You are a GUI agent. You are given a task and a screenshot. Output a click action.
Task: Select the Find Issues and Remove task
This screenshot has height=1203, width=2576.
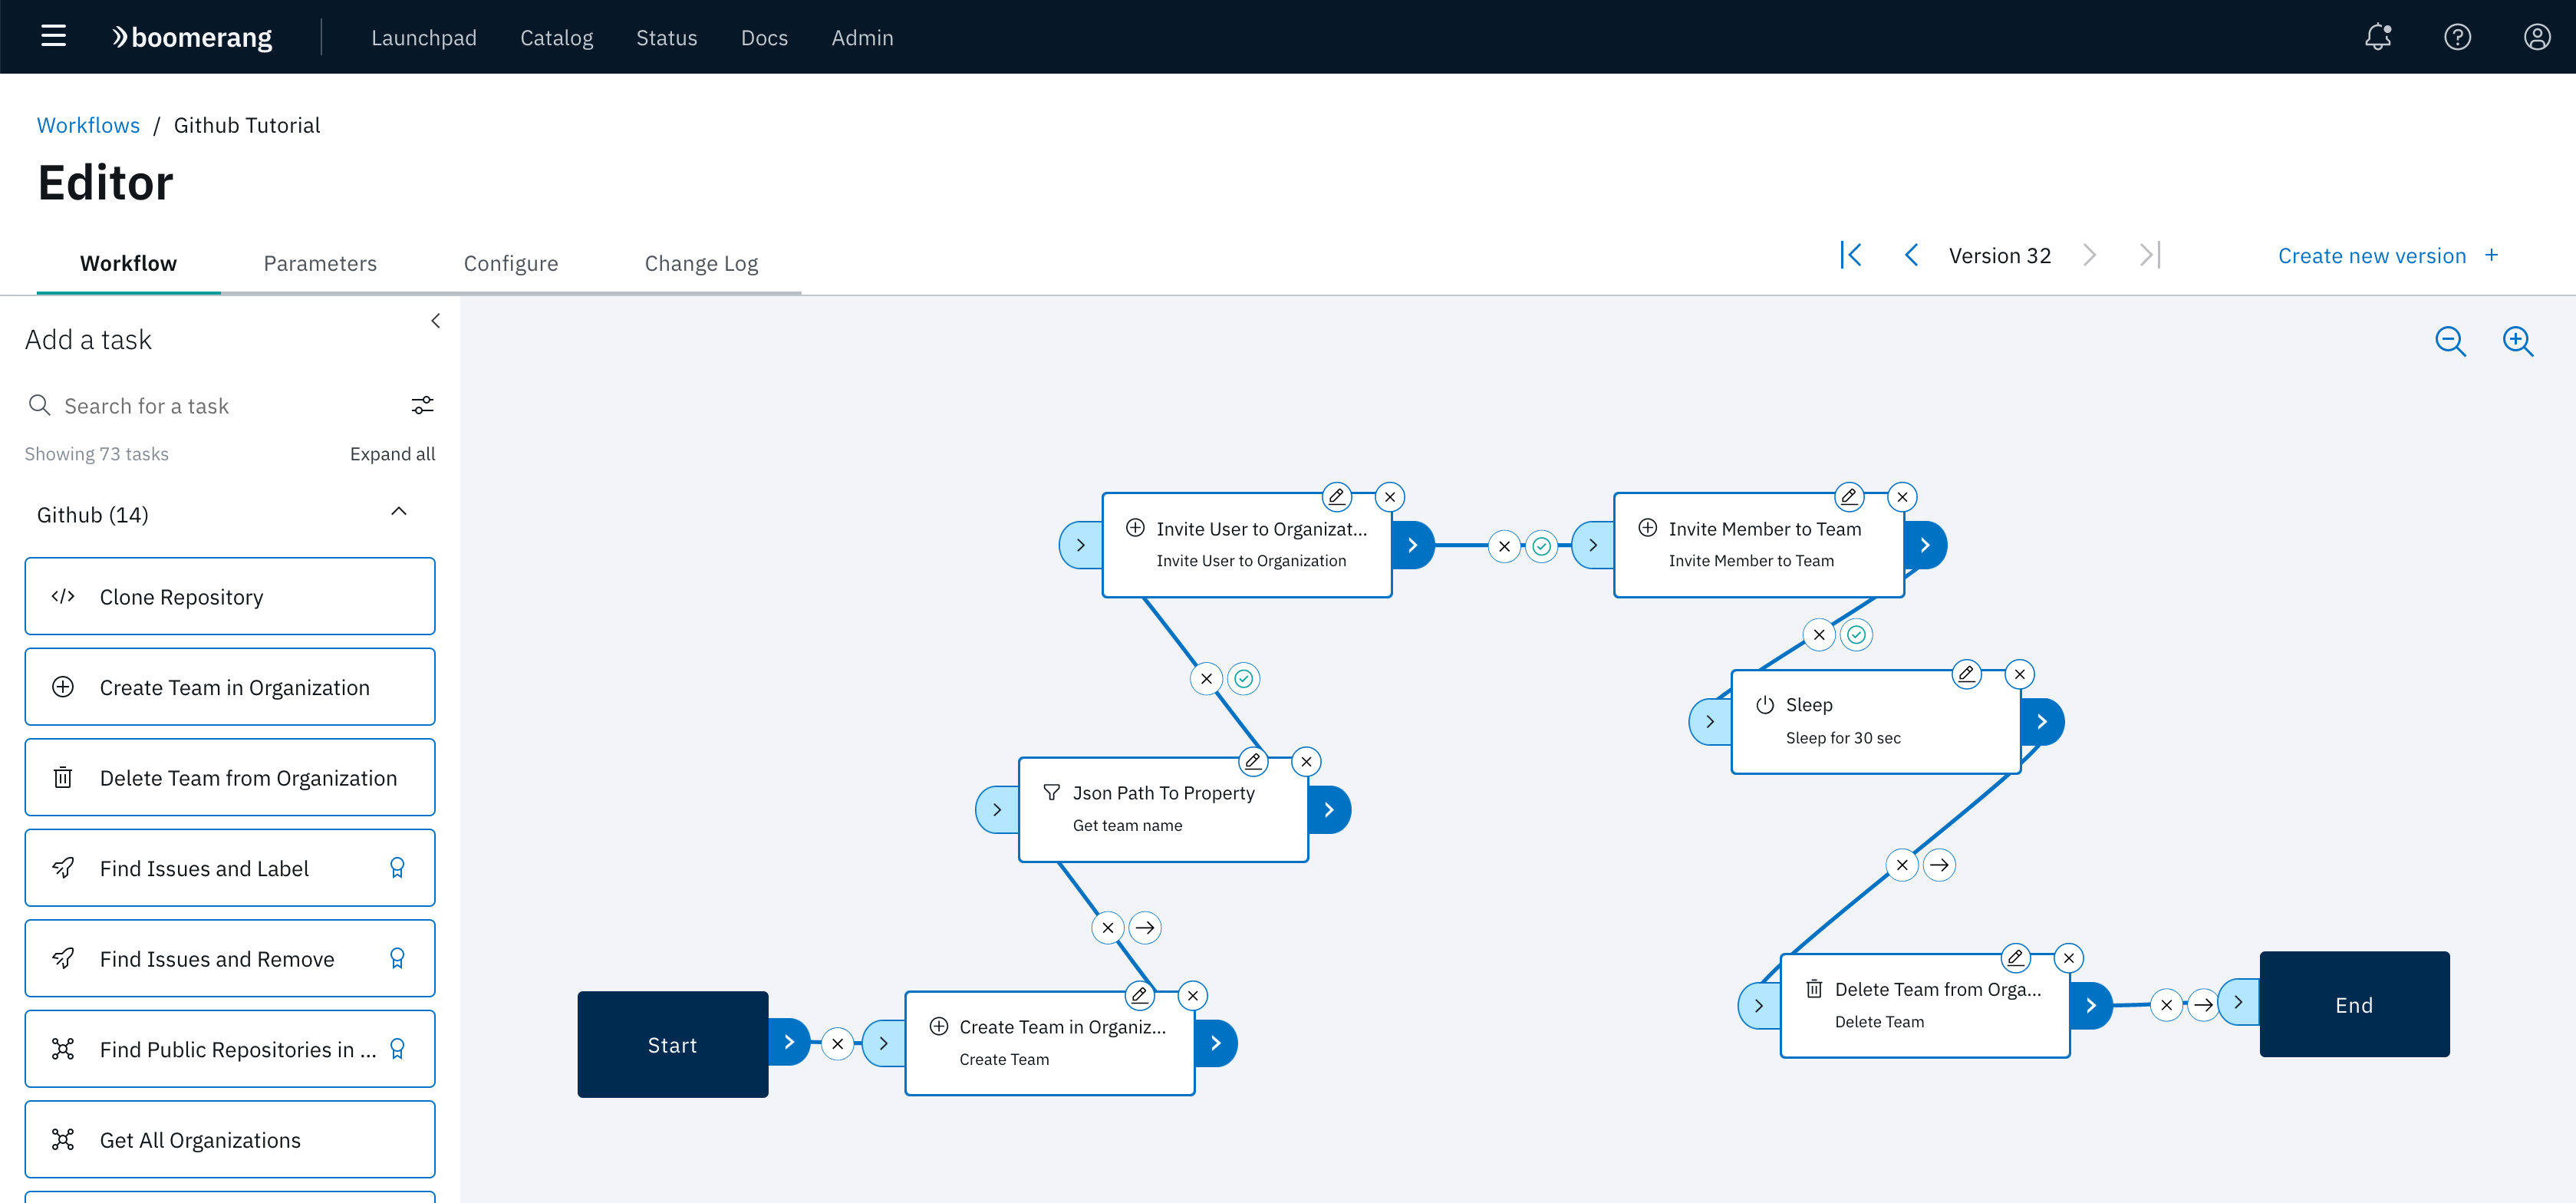[230, 958]
